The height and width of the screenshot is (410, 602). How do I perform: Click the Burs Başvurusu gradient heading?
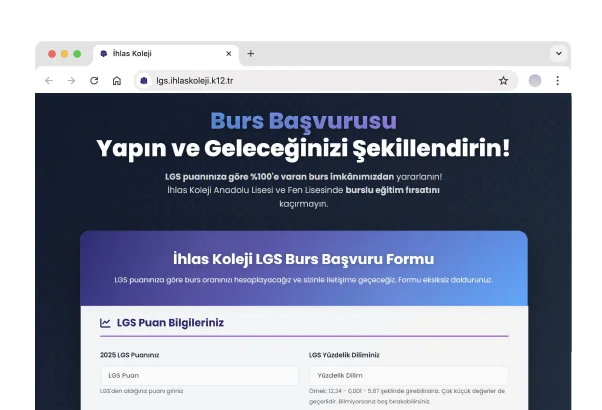coord(303,121)
